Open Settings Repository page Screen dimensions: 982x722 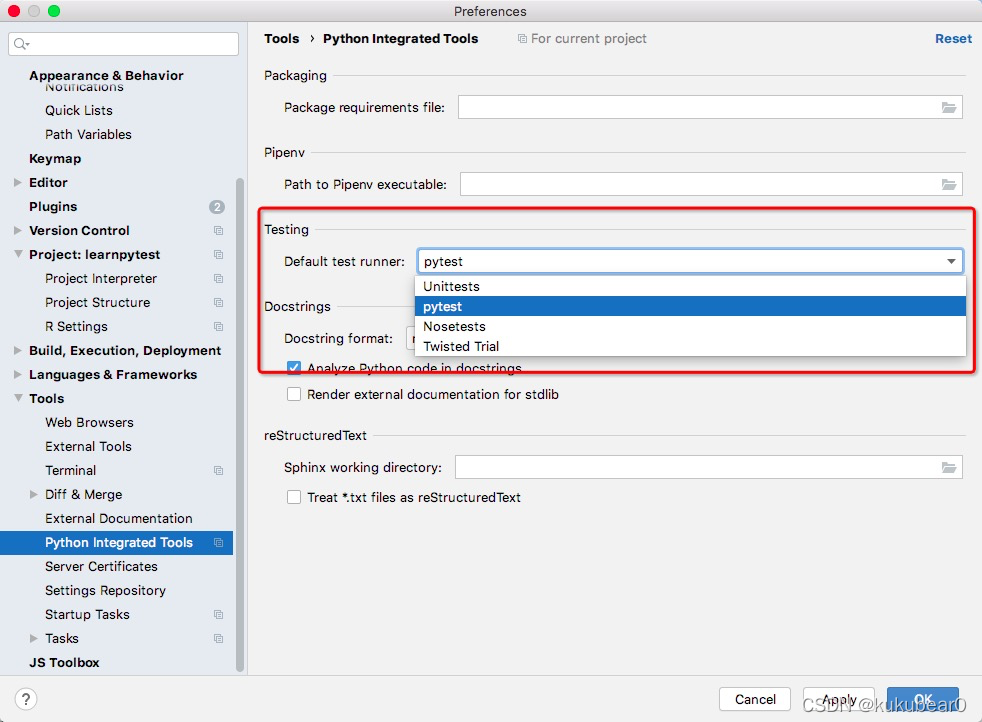[105, 590]
